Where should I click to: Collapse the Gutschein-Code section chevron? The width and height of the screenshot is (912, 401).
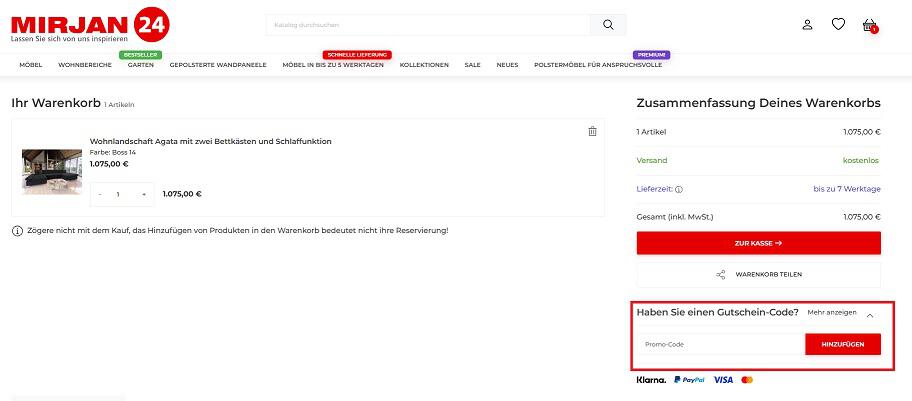click(x=870, y=315)
